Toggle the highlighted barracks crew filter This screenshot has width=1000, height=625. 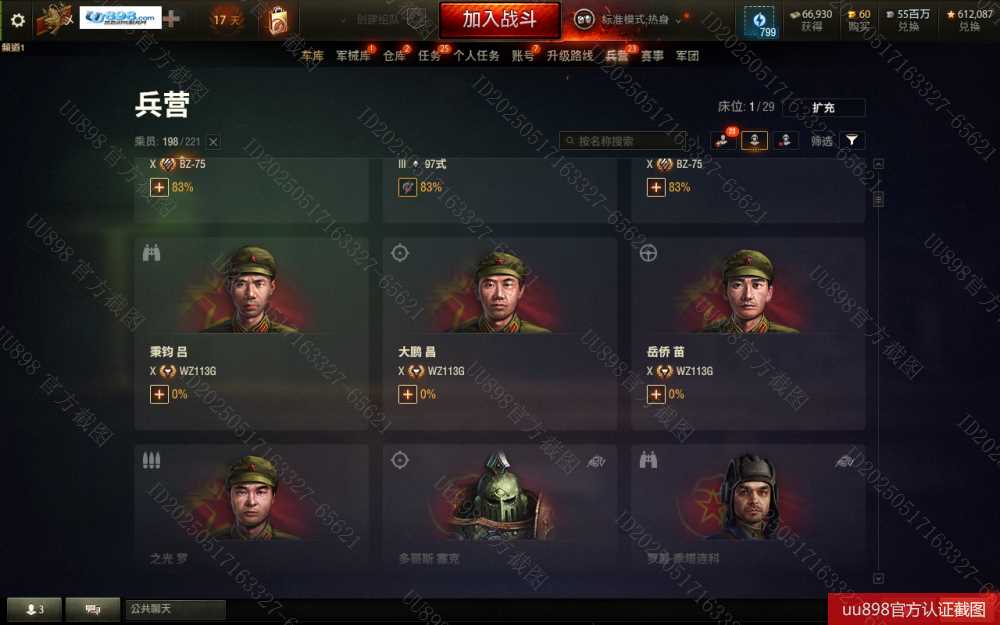[x=754, y=140]
